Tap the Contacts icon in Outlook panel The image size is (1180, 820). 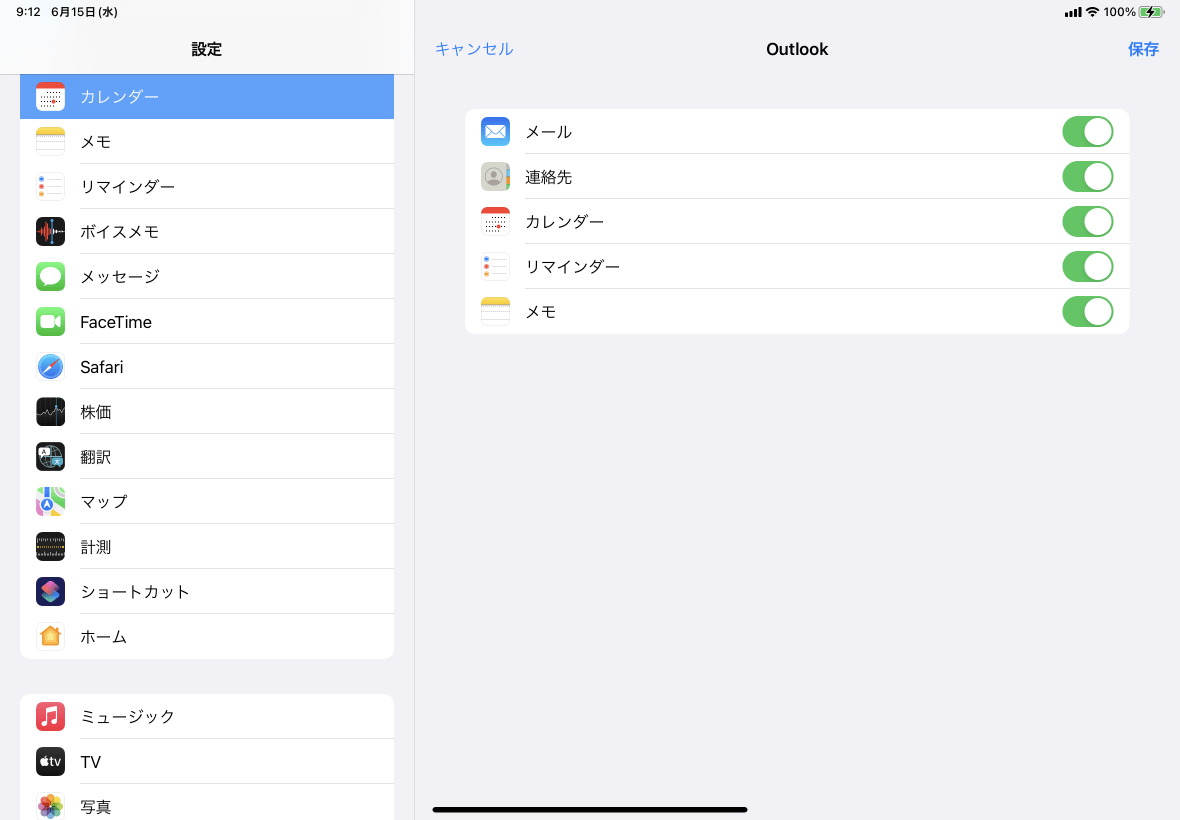tap(495, 177)
